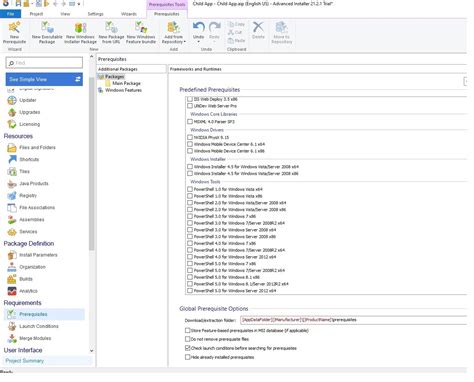Click the Prerequisites Tools contextual tab
The height and width of the screenshot is (382, 474).
pos(167,4)
